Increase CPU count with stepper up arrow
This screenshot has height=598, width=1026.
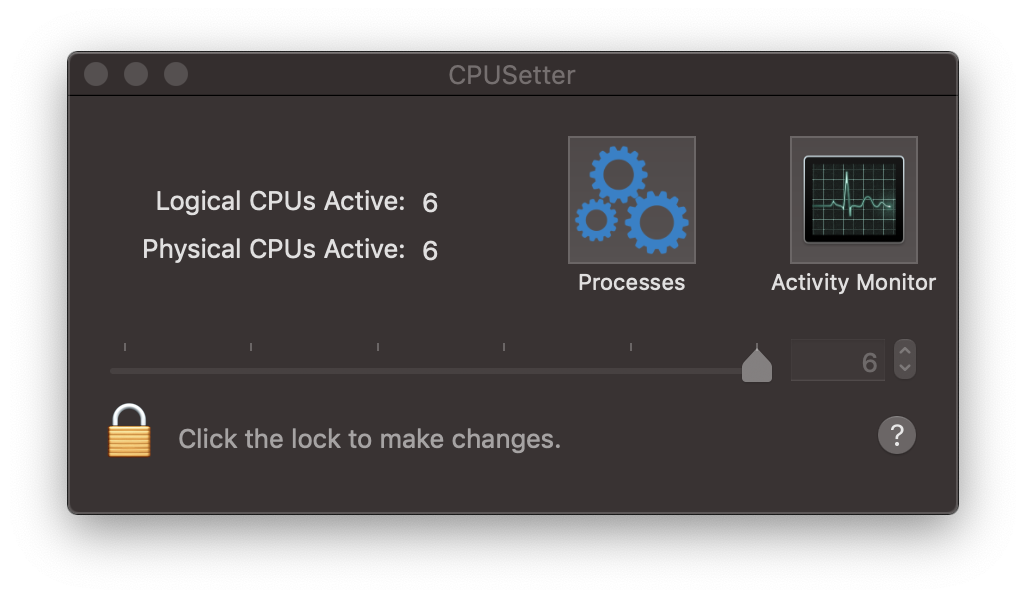[904, 350]
